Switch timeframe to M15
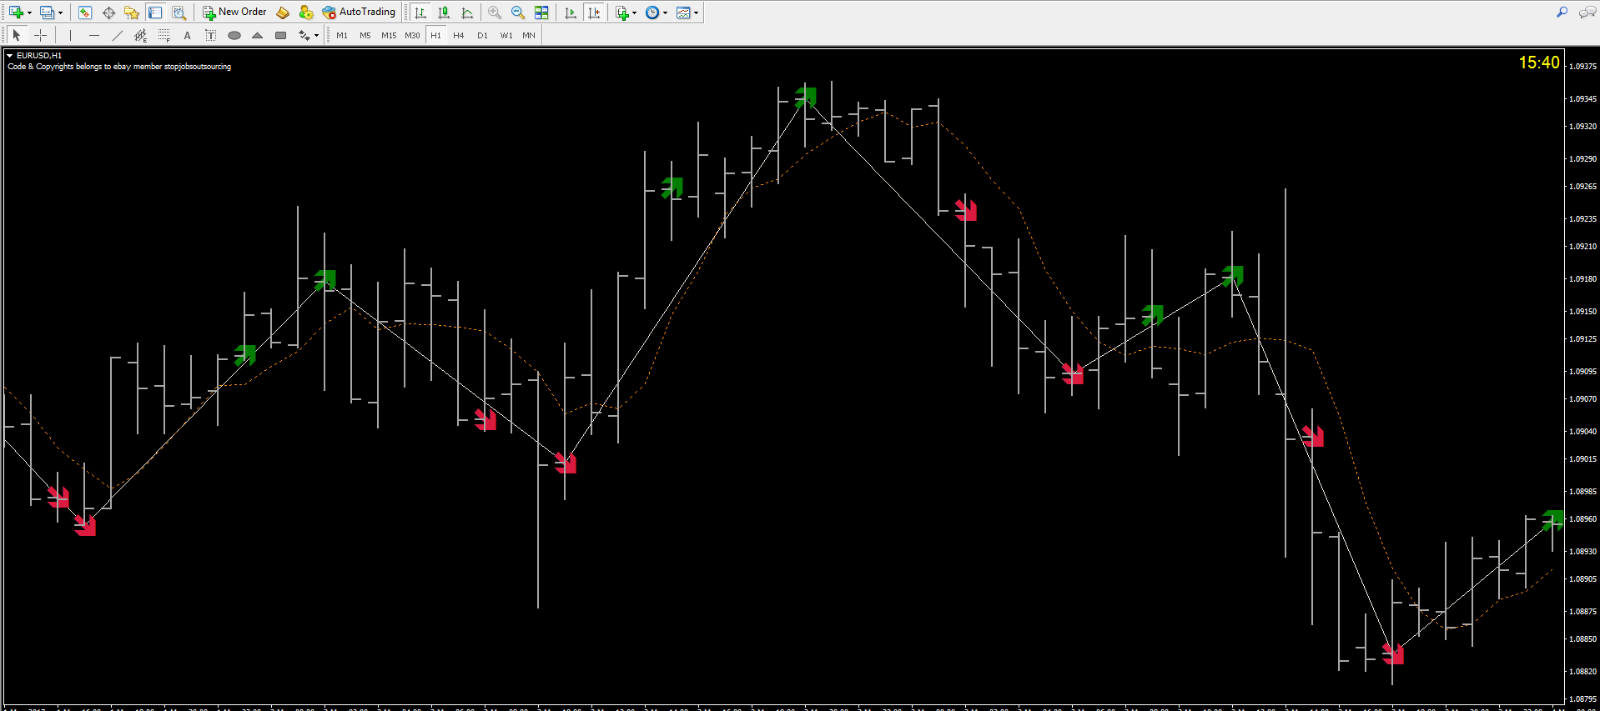Image resolution: width=1600 pixels, height=711 pixels. click(388, 35)
